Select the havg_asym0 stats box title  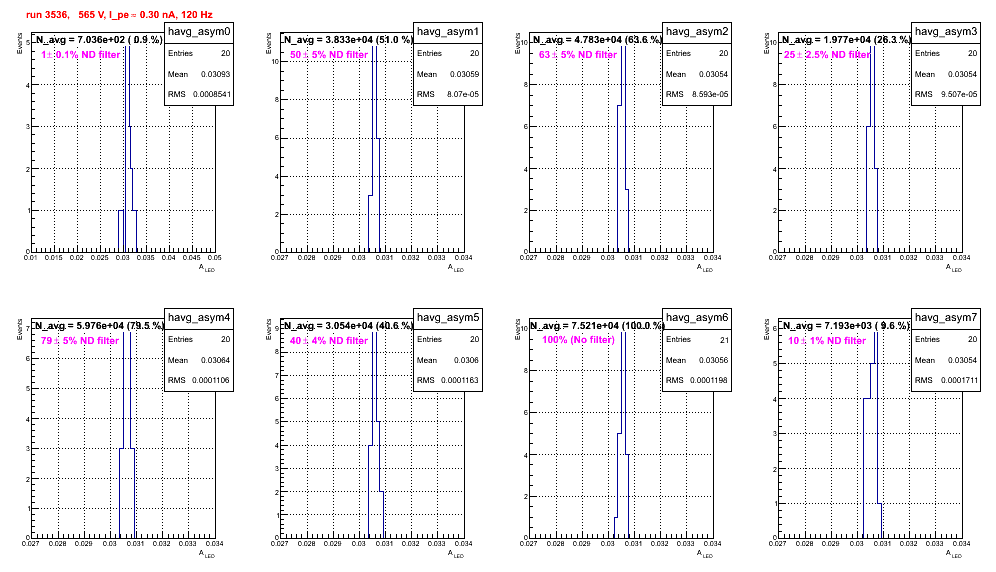199,32
